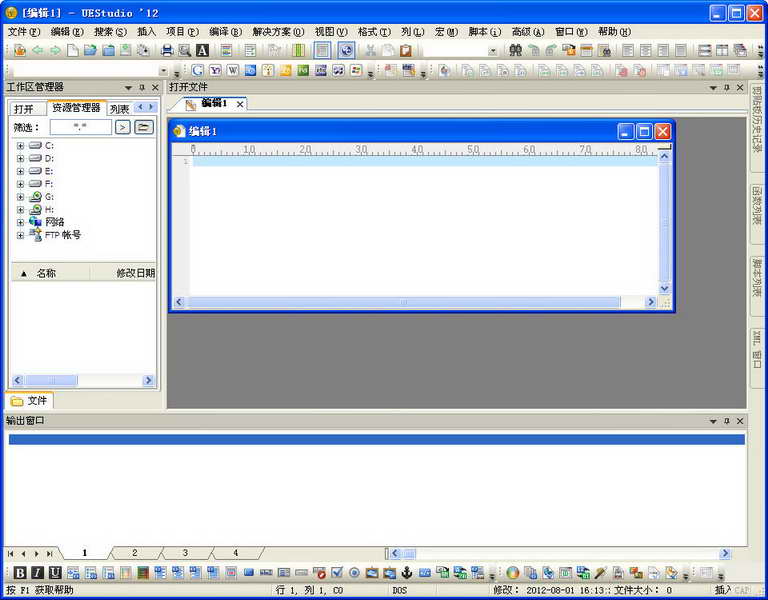Open Print Preview with magnifier icon
This screenshot has width=768, height=600.
tap(185, 50)
